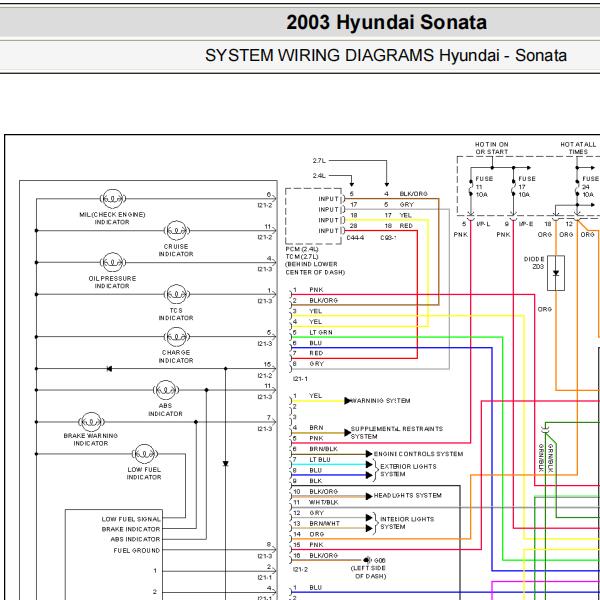Click the '2.7L' engine variant label
The image size is (600, 600).
[x=319, y=161]
